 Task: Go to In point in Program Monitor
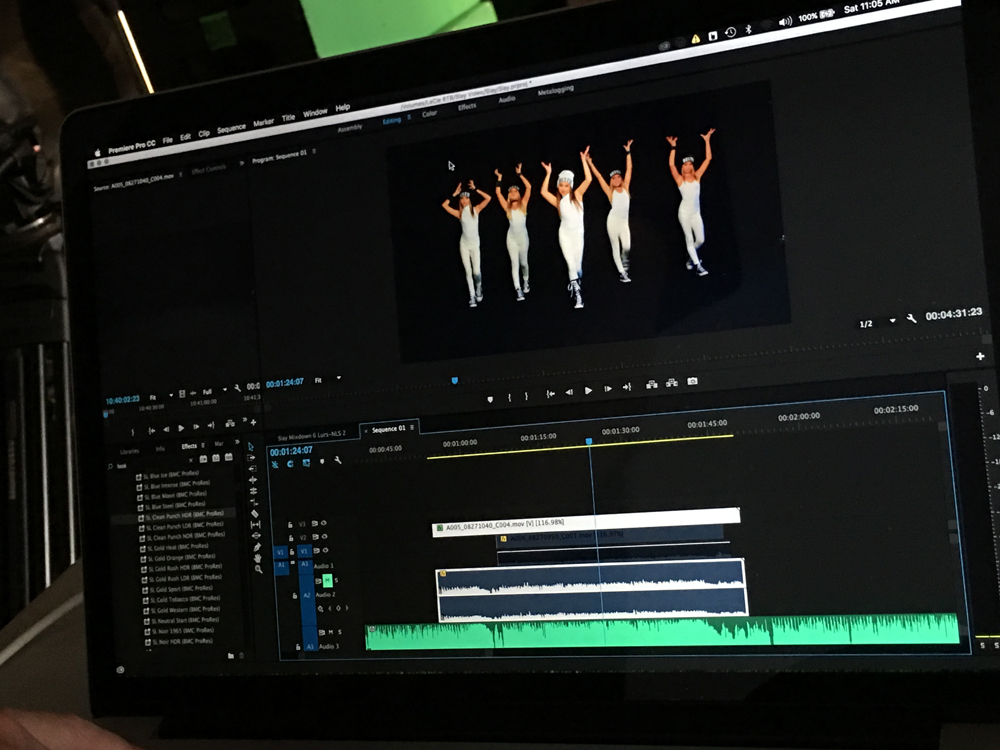click(x=550, y=393)
